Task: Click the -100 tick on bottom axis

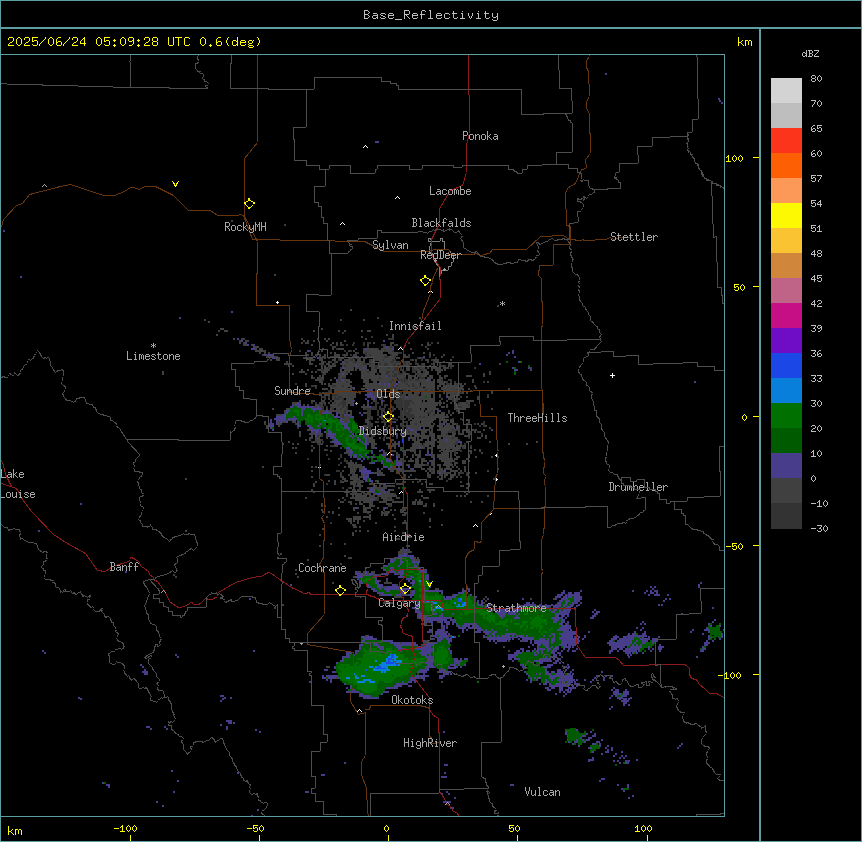Action: (x=125, y=828)
